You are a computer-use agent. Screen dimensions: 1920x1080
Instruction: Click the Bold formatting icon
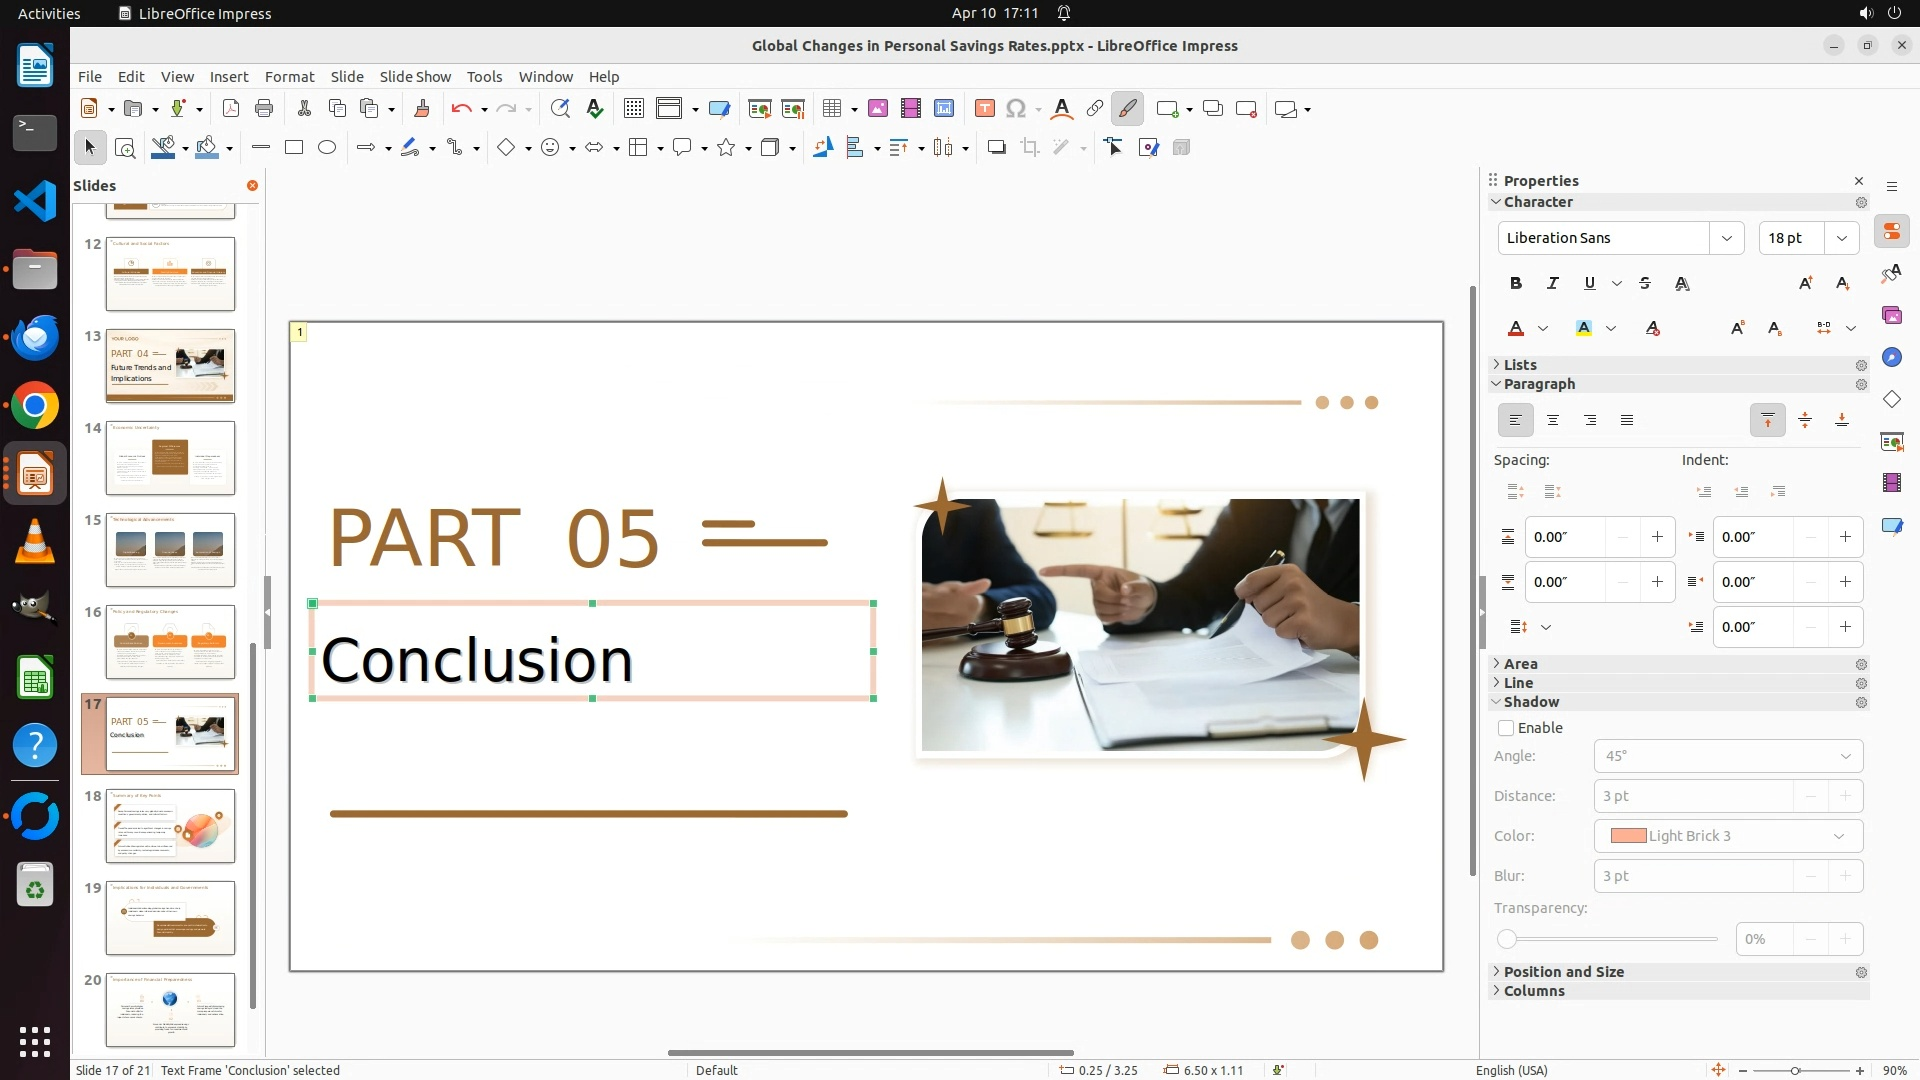(x=1516, y=284)
